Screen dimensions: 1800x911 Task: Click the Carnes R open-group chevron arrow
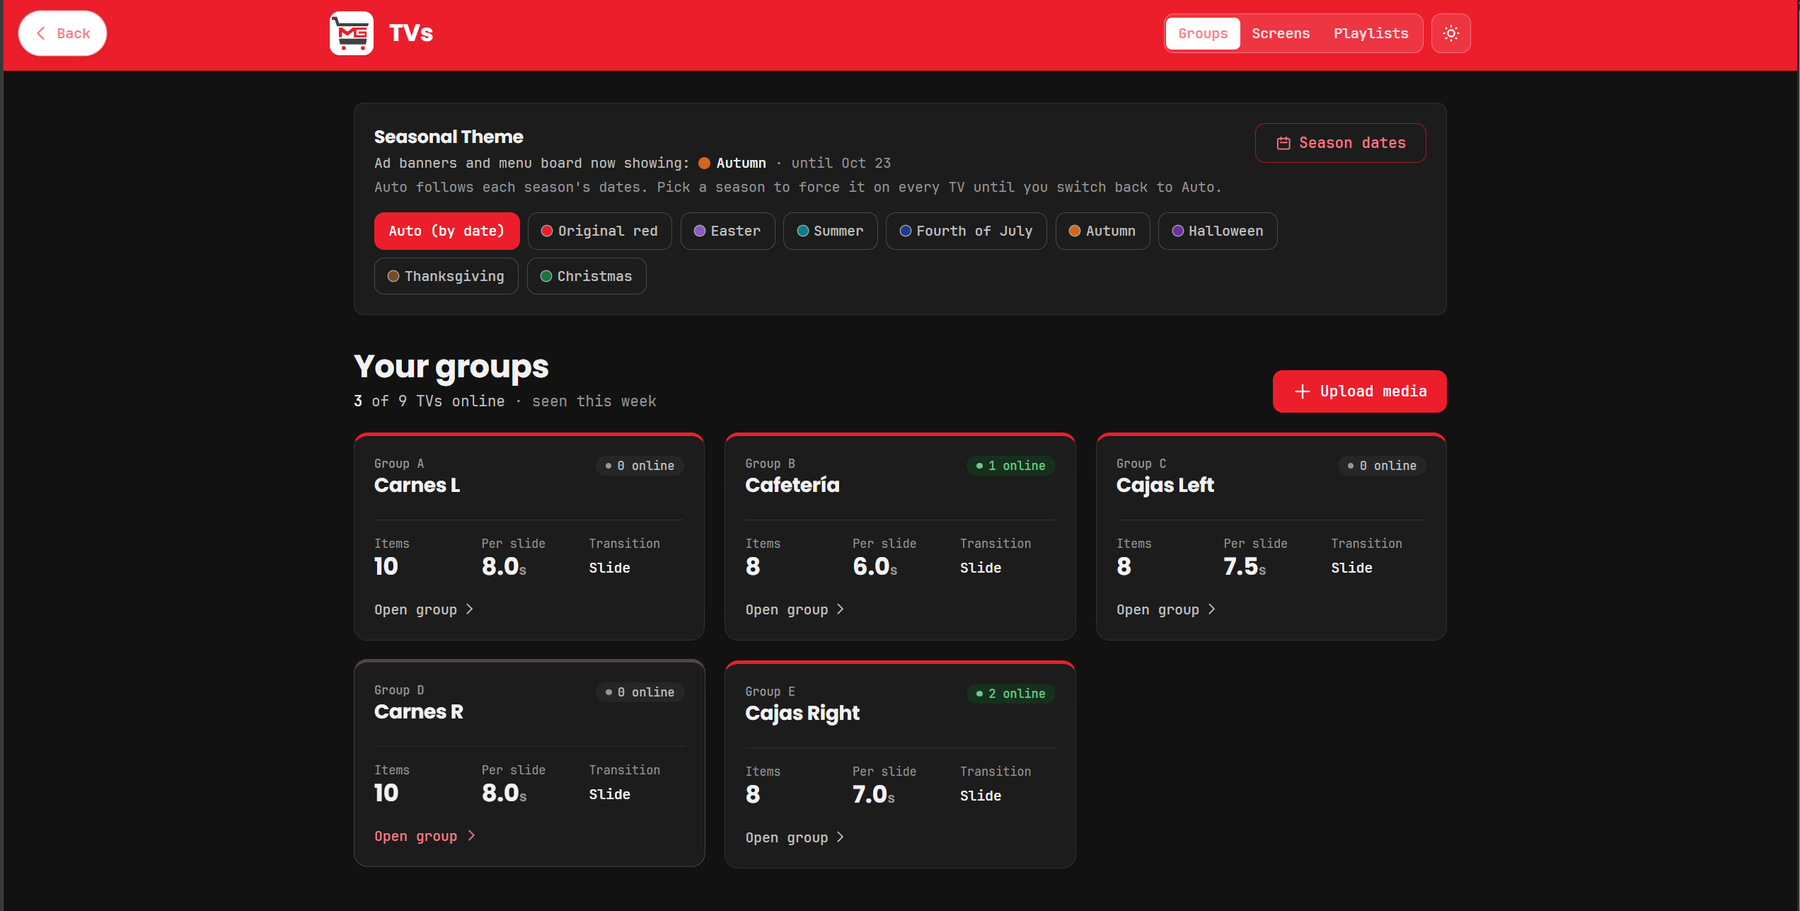[471, 836]
